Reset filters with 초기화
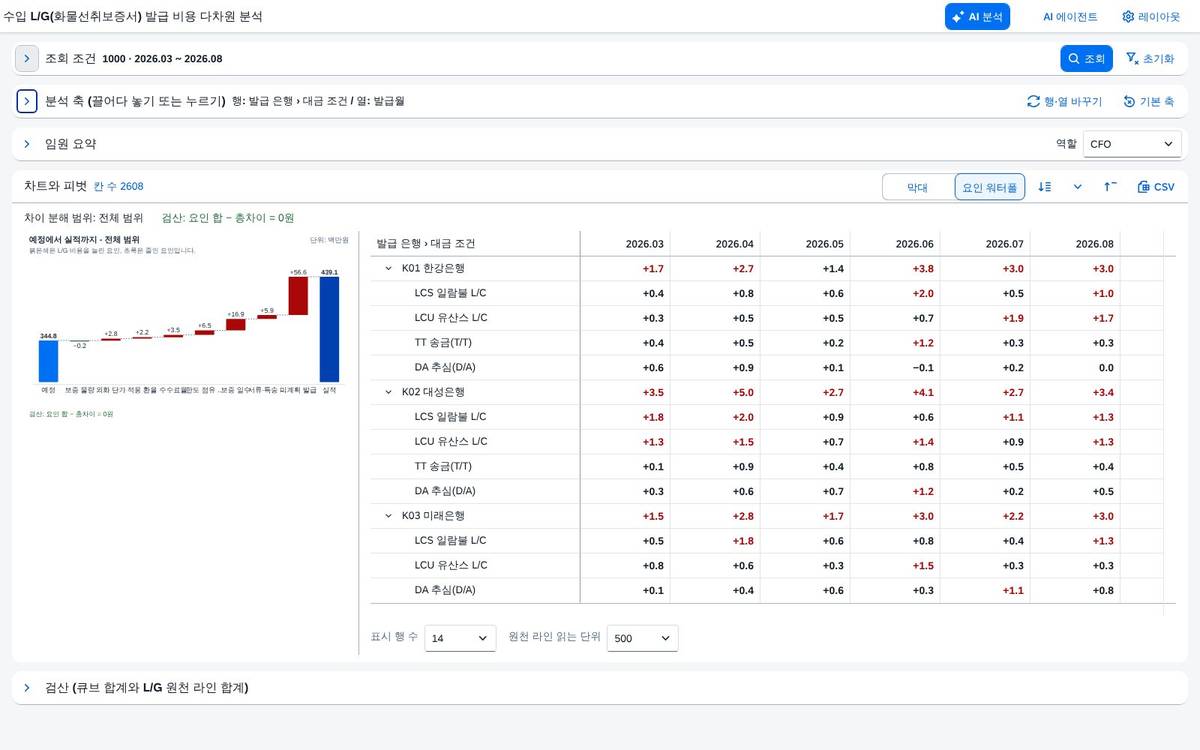The height and width of the screenshot is (750, 1200). [1149, 59]
